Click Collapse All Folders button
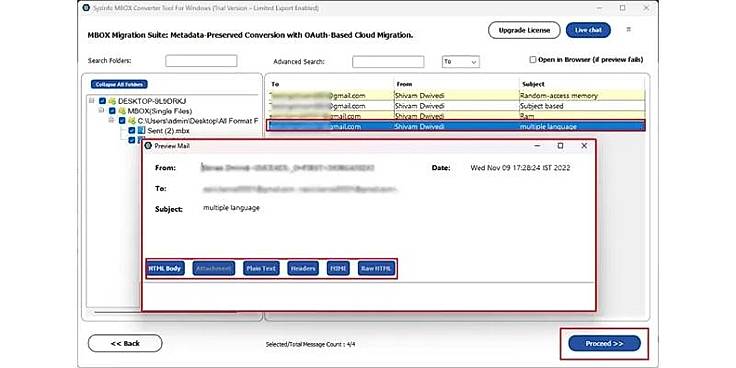736x368 pixels. [119, 84]
